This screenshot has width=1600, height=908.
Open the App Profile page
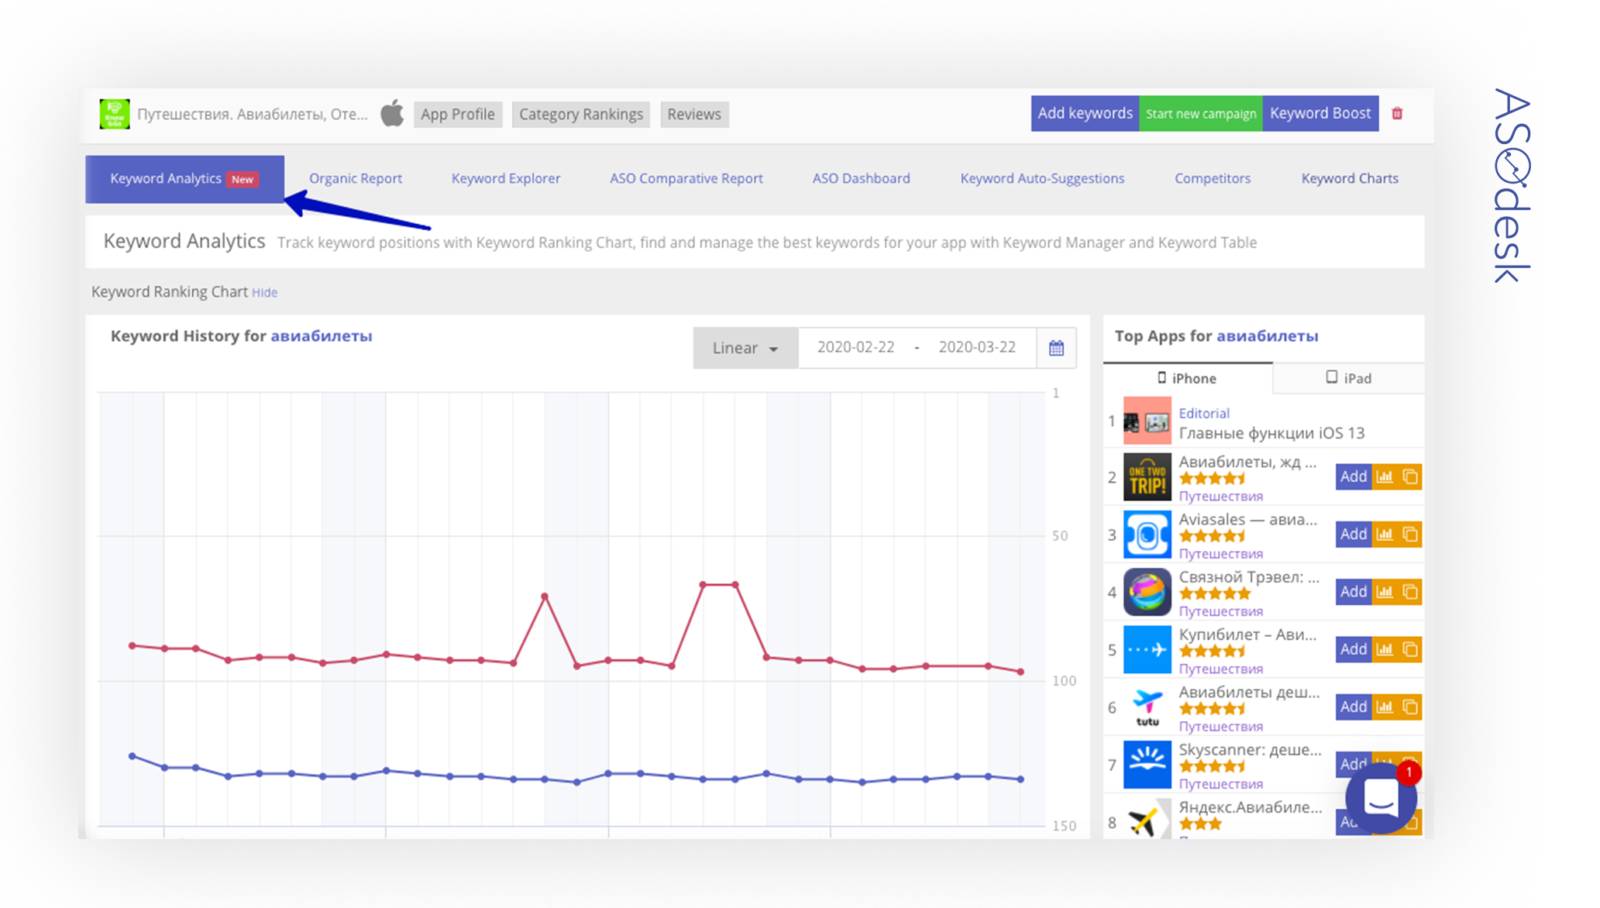coord(458,114)
